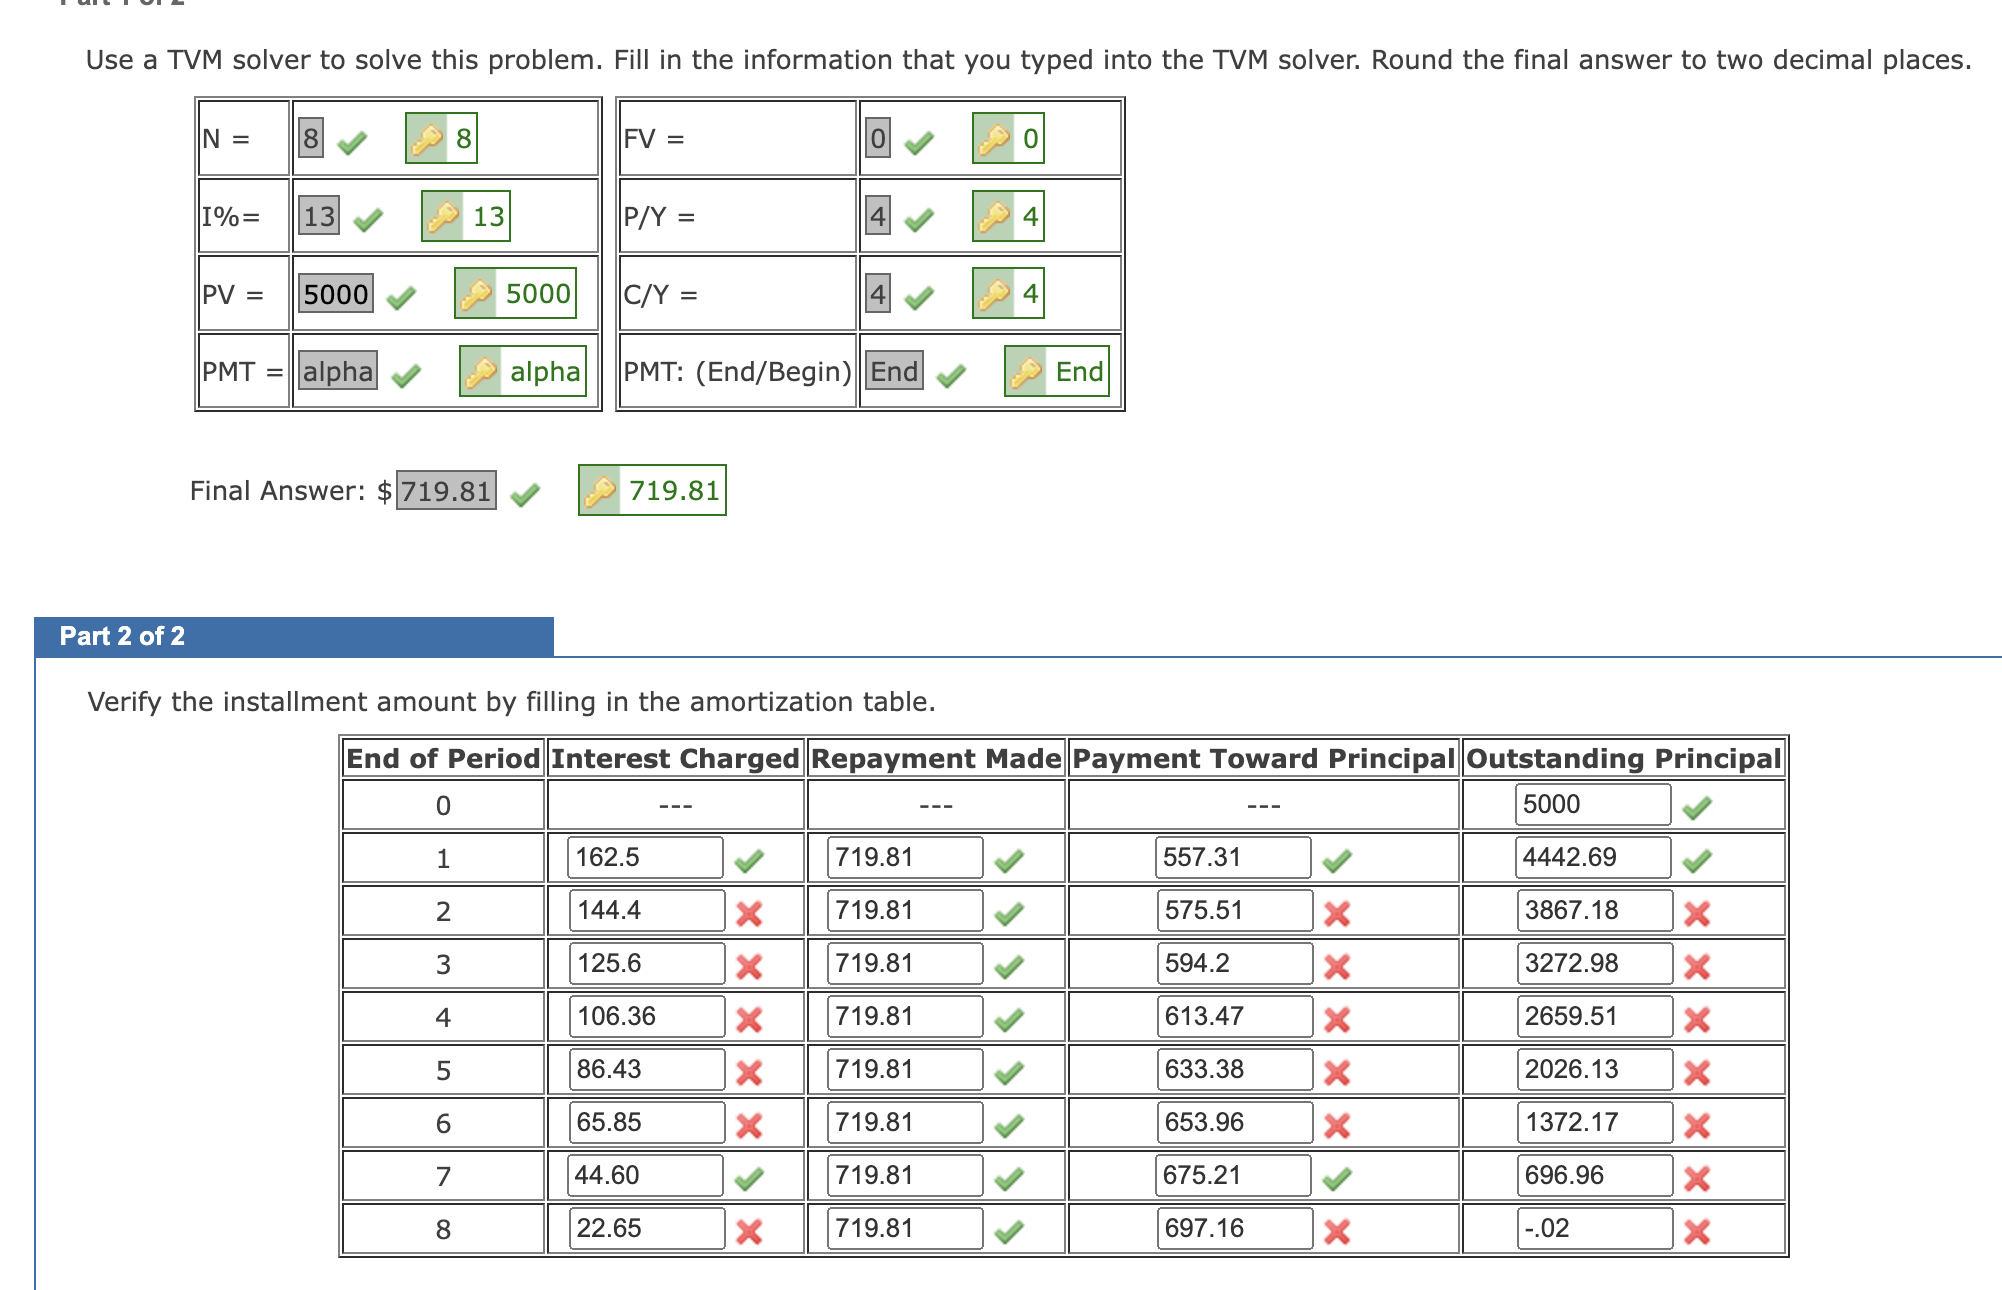The image size is (2002, 1290).
Task: Click the green check beside Final Answer field
Action: tap(525, 494)
